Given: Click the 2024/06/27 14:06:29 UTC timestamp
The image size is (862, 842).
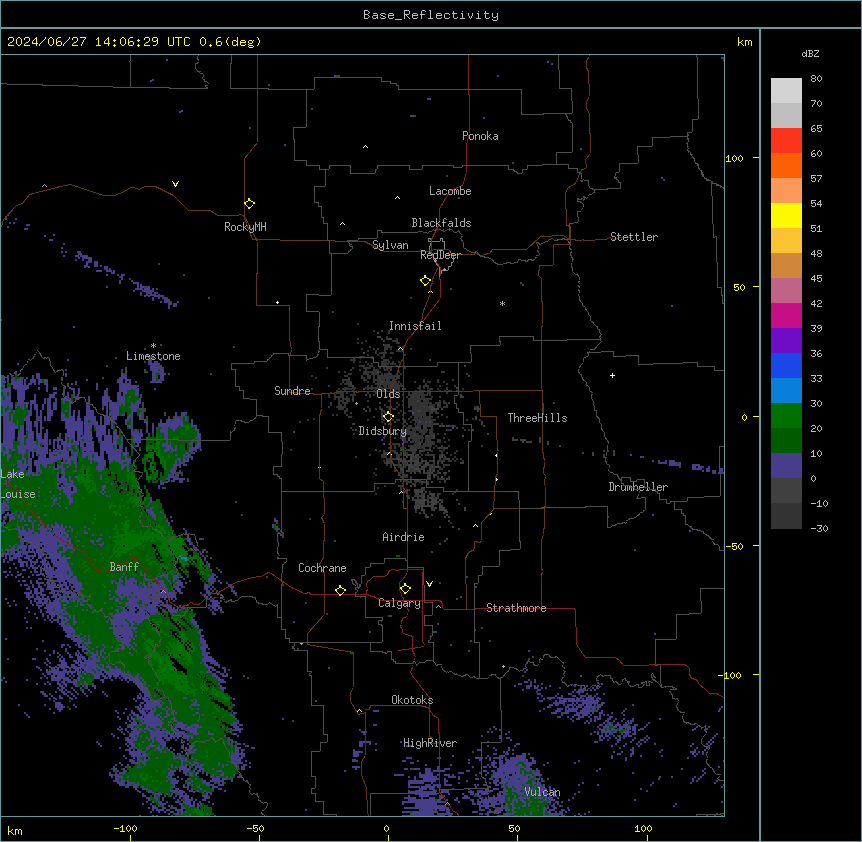Looking at the screenshot, I should (x=99, y=42).
